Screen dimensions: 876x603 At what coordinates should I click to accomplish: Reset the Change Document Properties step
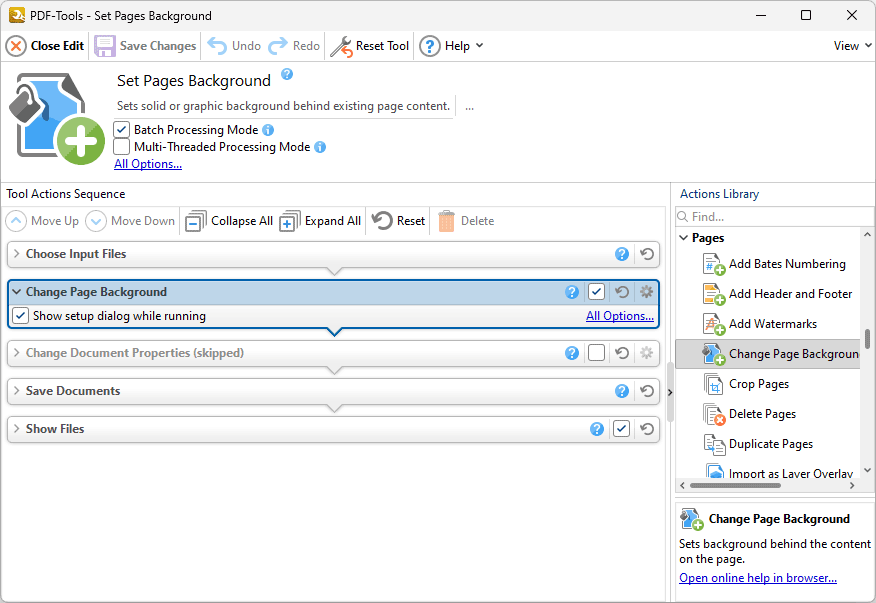pyautogui.click(x=622, y=353)
